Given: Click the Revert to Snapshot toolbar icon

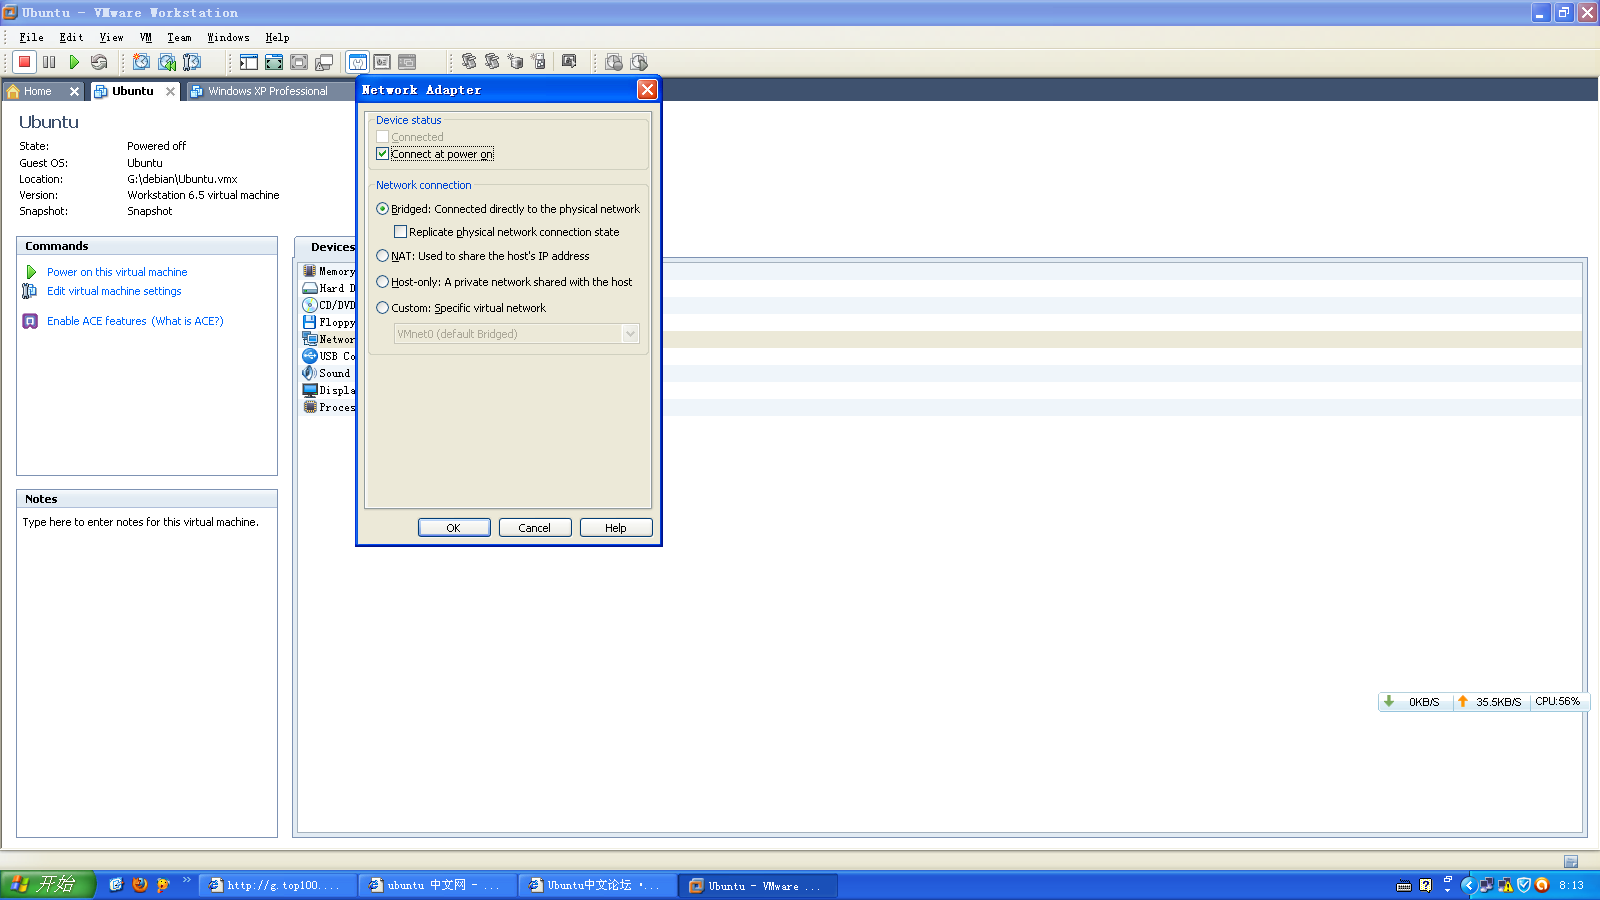Looking at the screenshot, I should [x=167, y=62].
